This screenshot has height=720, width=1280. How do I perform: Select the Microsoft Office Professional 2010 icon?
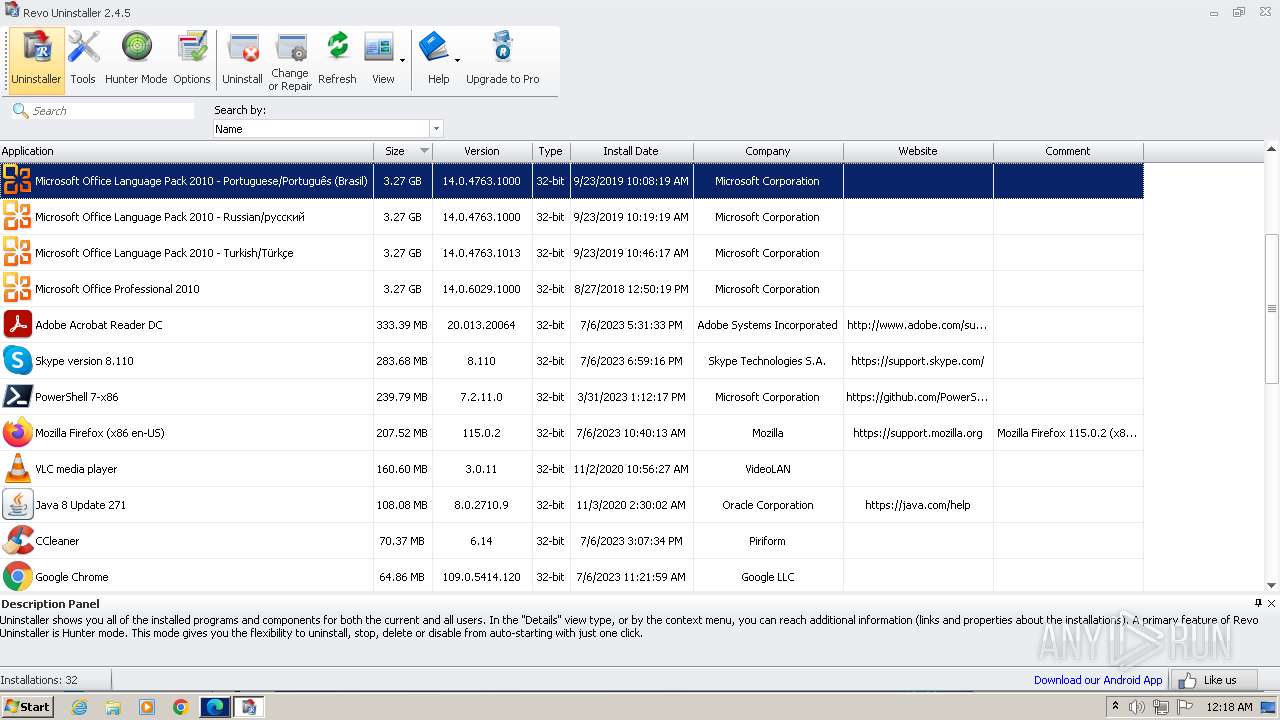coord(17,288)
